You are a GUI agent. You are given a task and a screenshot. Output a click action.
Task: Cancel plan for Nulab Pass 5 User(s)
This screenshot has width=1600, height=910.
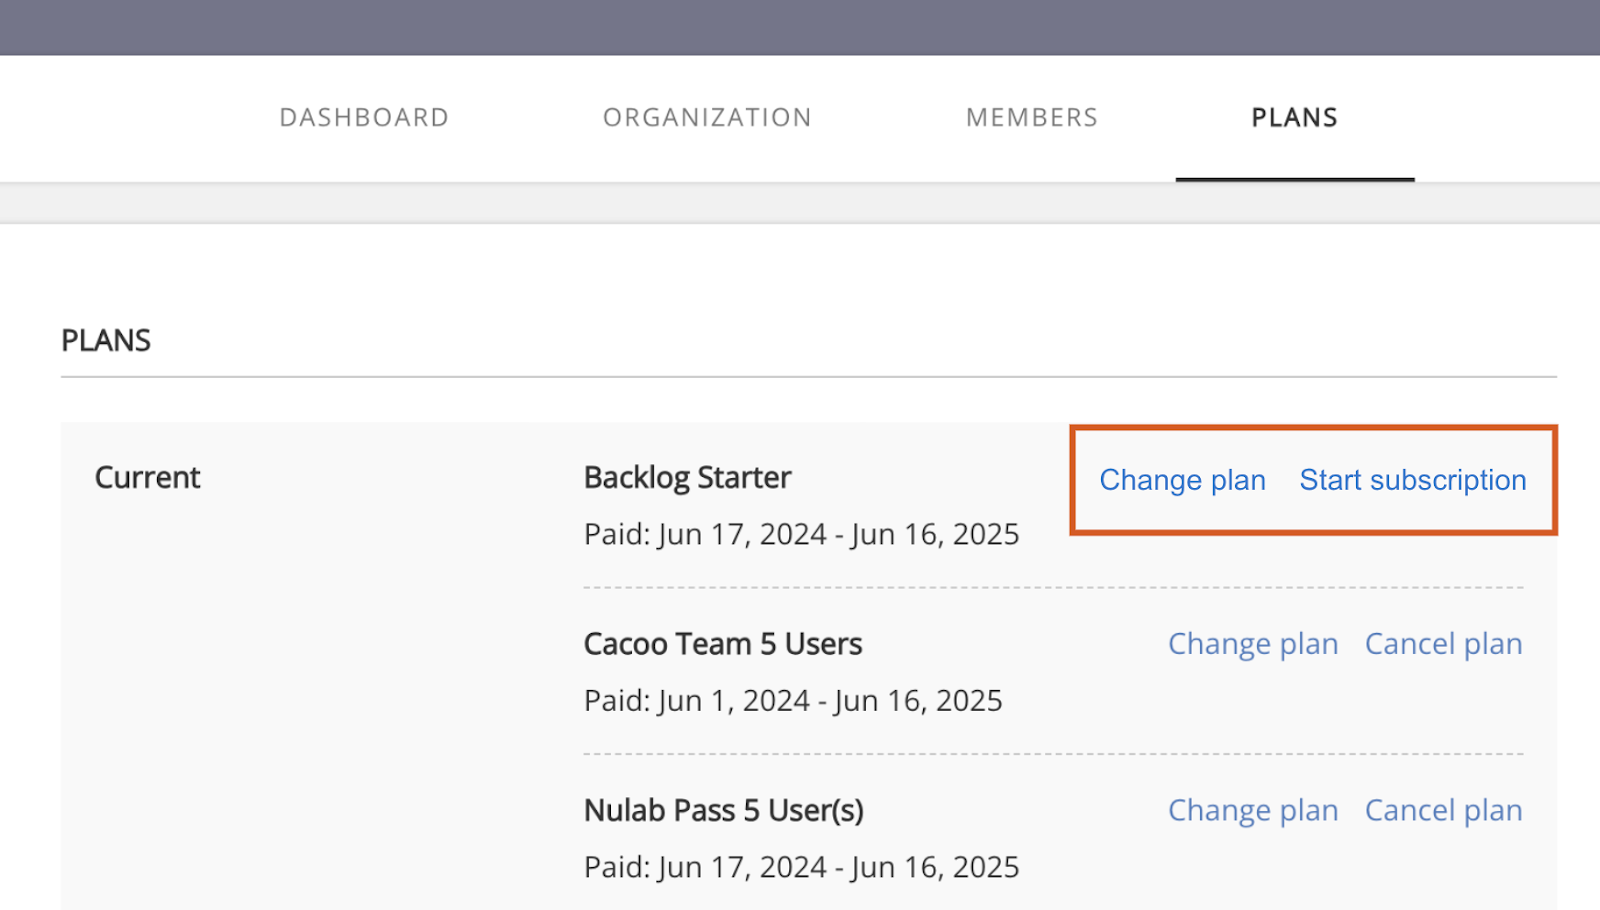pyautogui.click(x=1444, y=810)
